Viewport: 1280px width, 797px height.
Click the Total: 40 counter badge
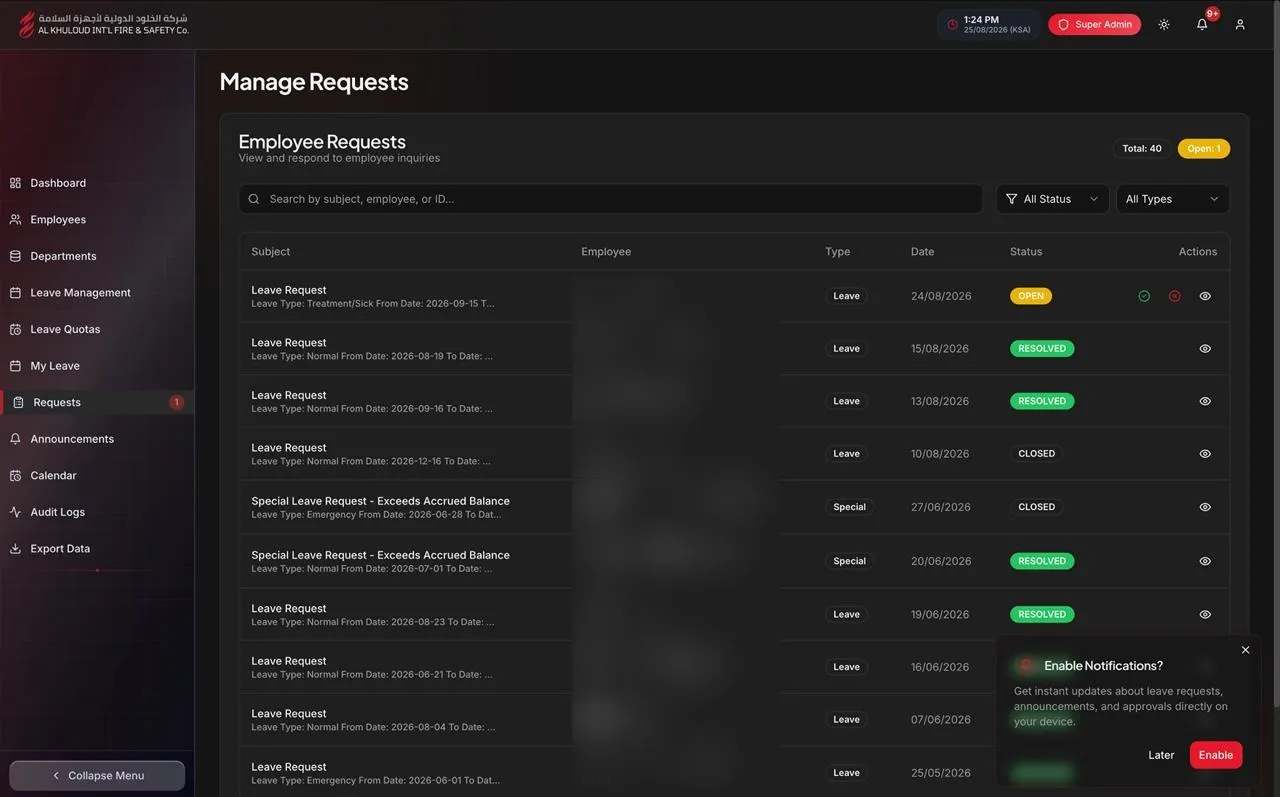[1142, 148]
